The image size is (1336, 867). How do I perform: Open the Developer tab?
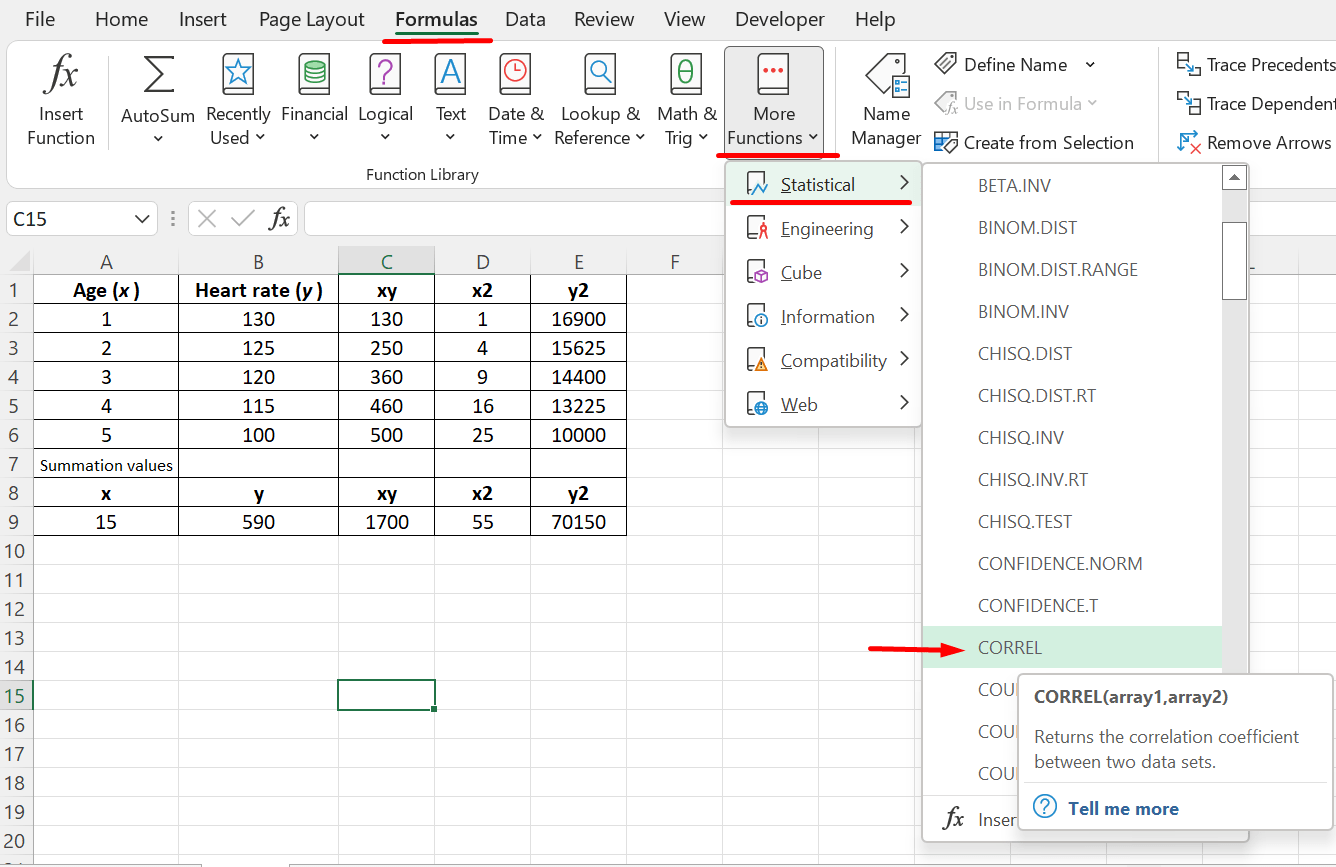(x=779, y=19)
